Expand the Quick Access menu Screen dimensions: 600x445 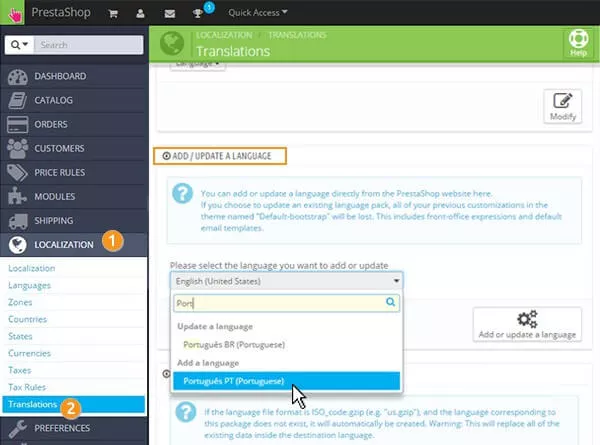tap(258, 13)
